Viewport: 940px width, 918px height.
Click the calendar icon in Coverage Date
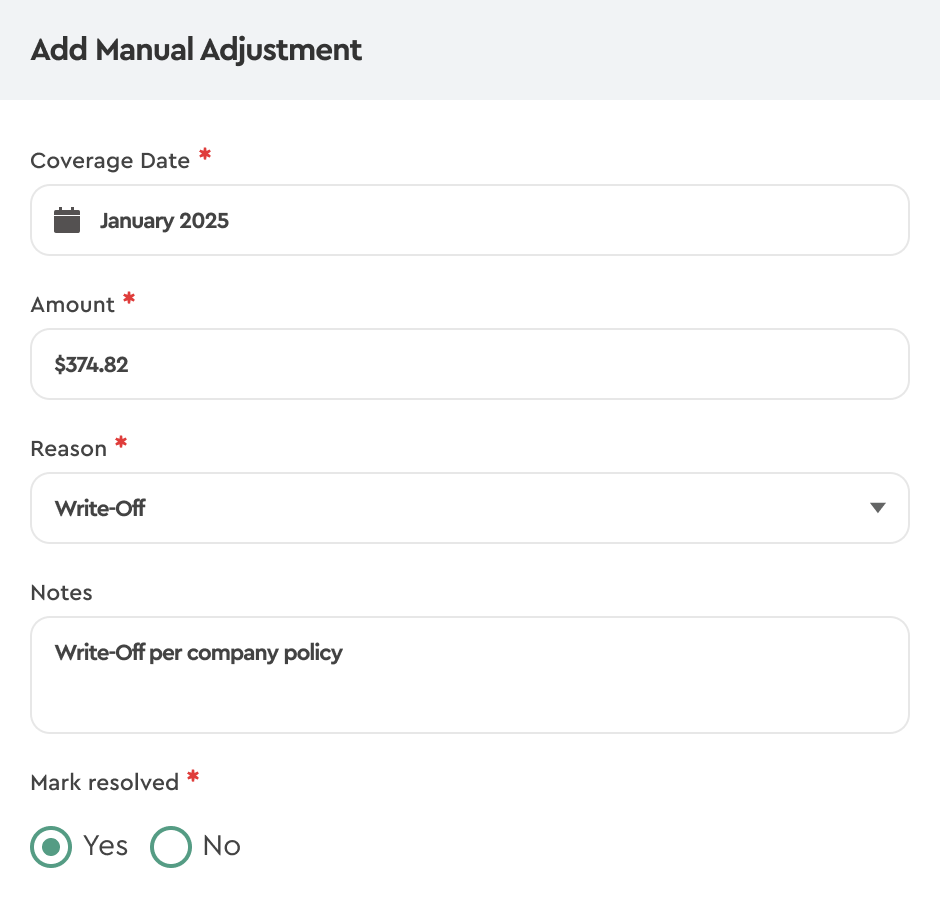67,220
